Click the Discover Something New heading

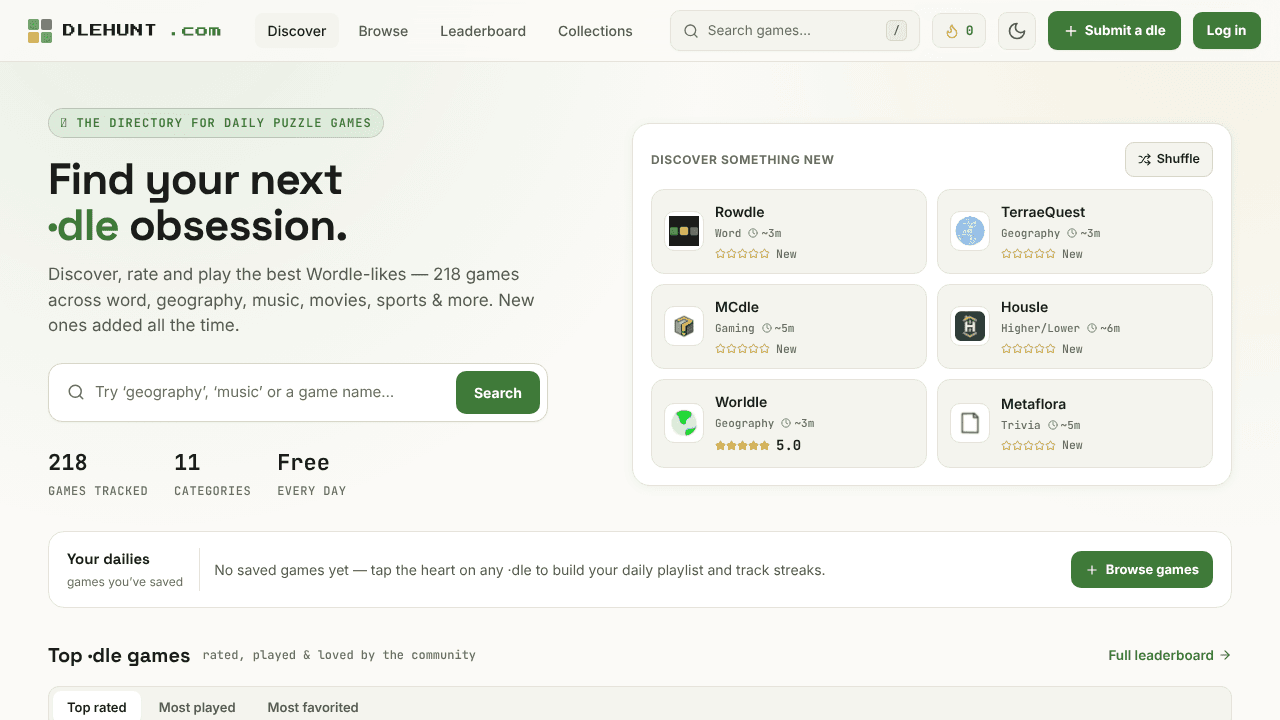point(742,160)
